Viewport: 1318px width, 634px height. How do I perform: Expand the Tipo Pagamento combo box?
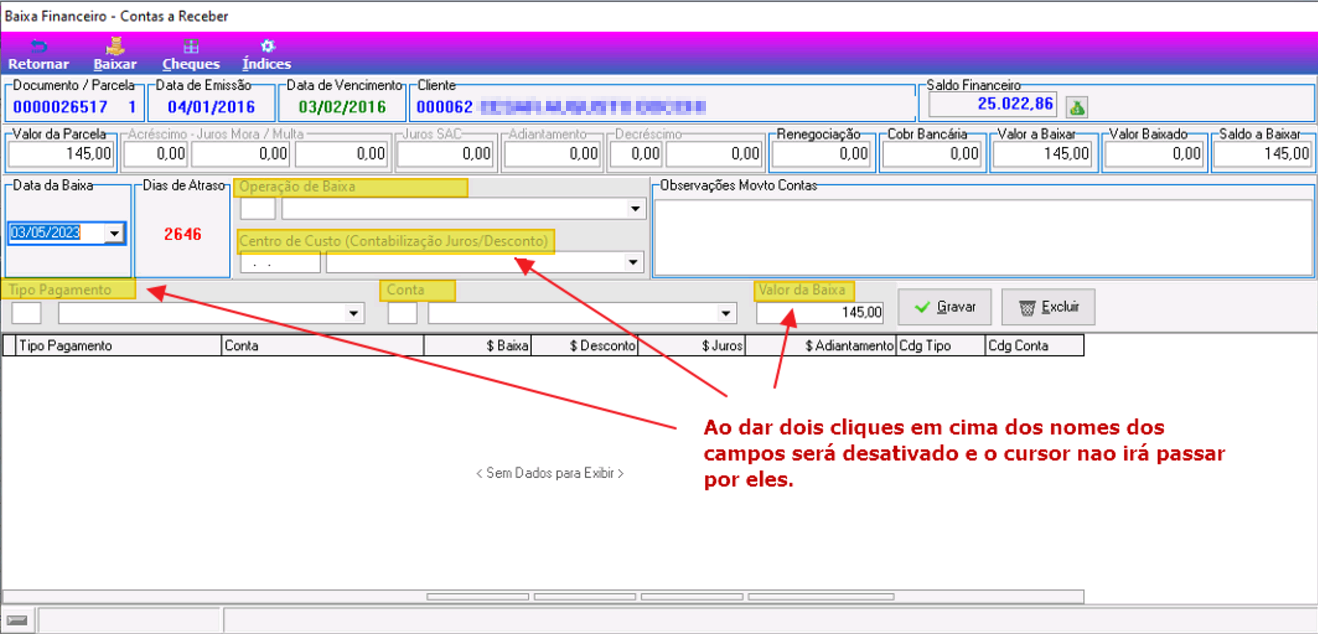click(353, 313)
